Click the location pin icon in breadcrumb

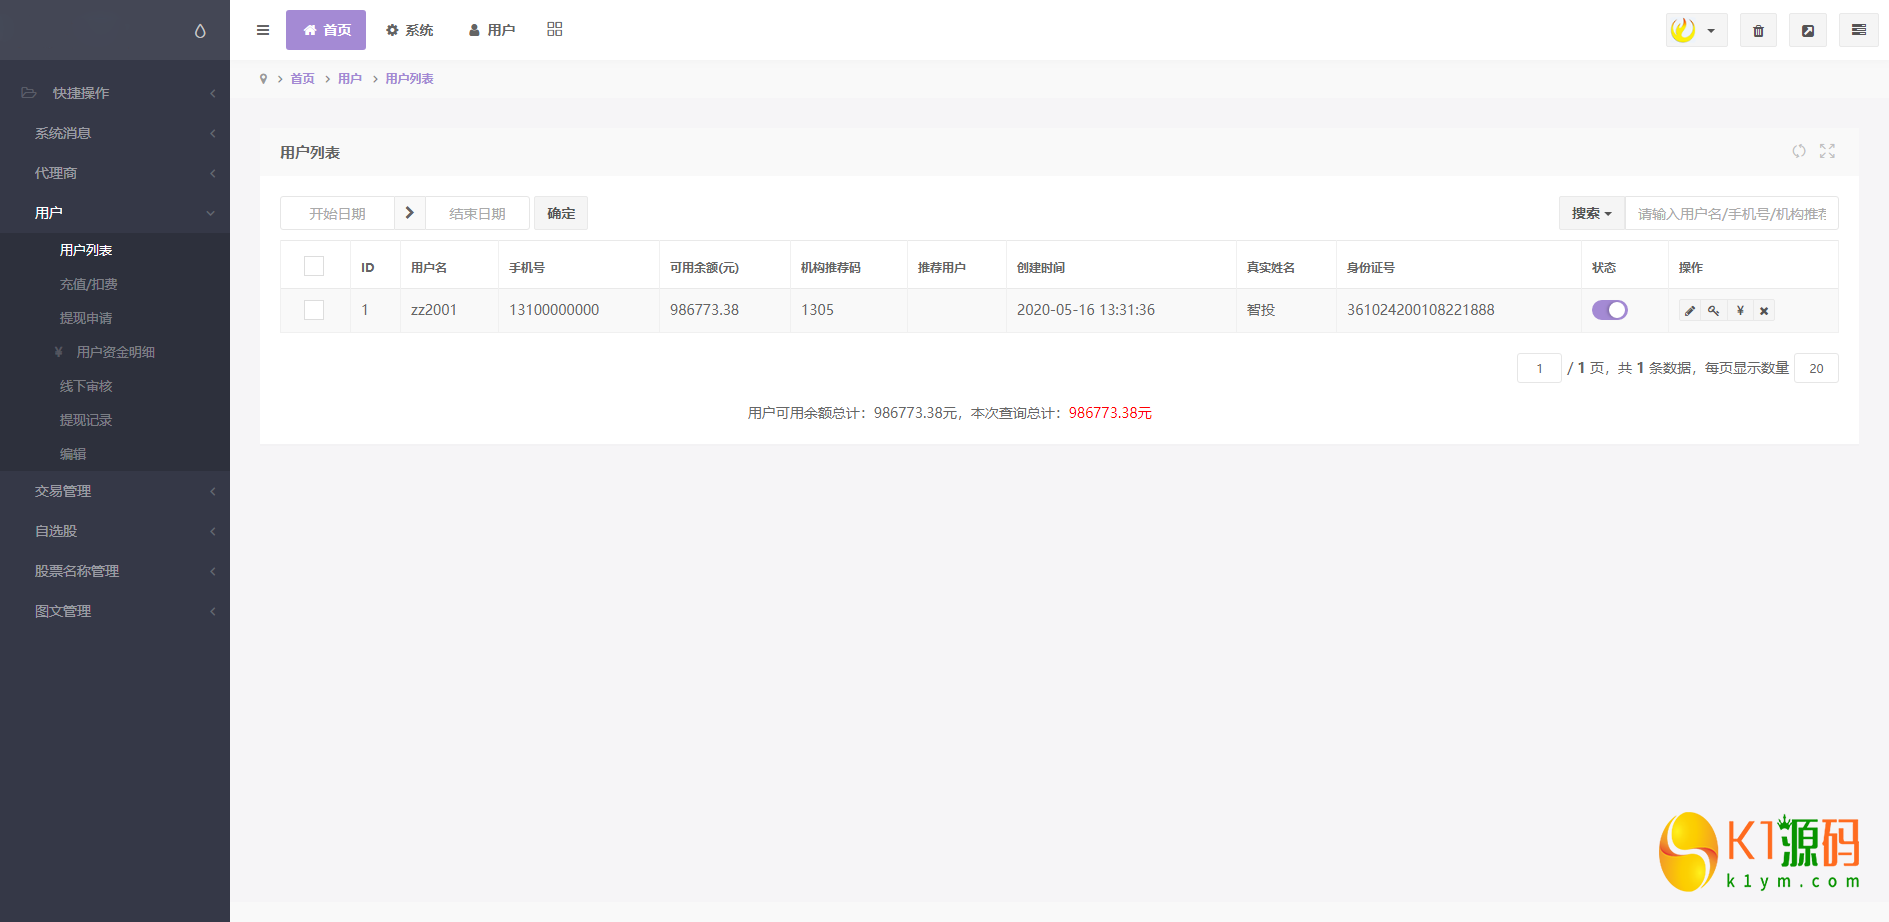tap(263, 79)
